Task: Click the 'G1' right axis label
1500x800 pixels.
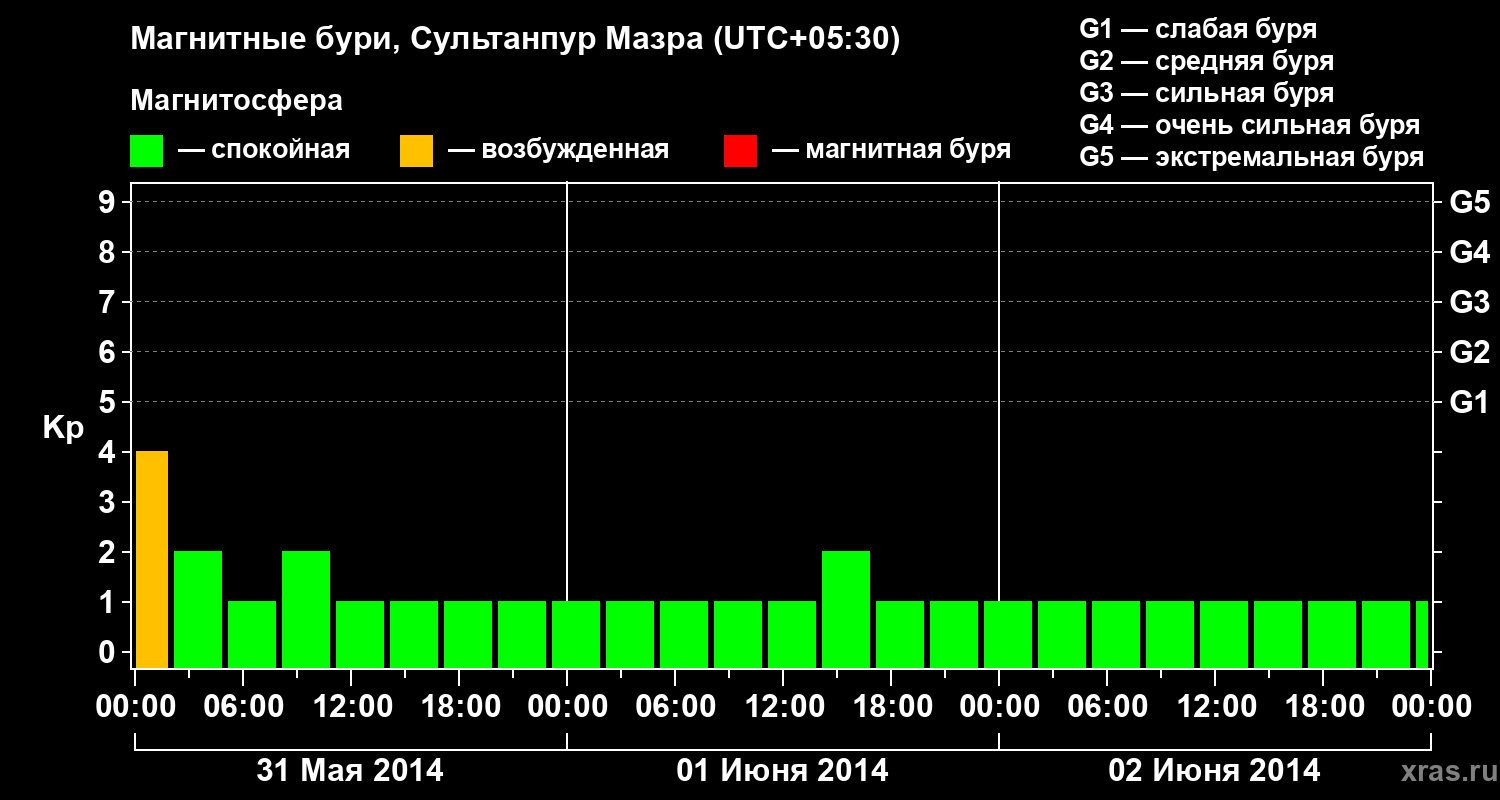Action: (1470, 402)
